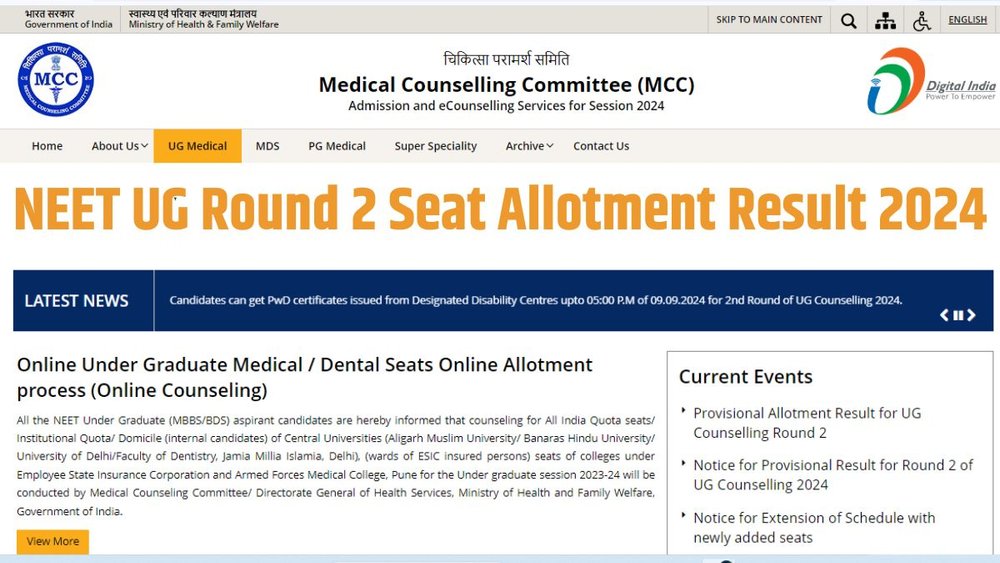Open the UG Medical tab
This screenshot has height=563, width=1000.
198,146
